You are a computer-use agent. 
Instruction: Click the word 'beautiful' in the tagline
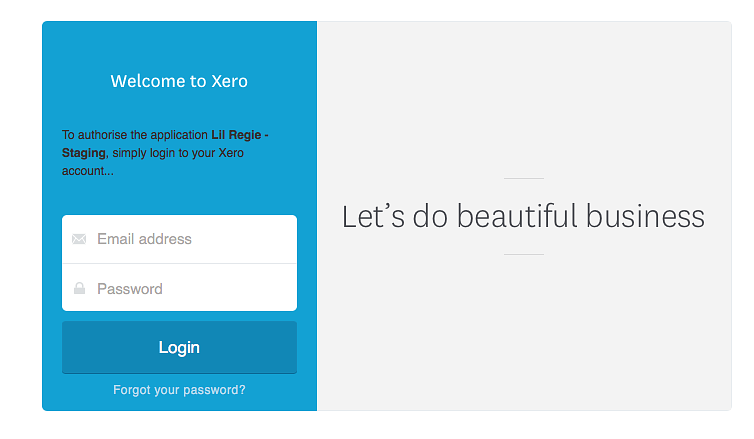click(x=525, y=216)
